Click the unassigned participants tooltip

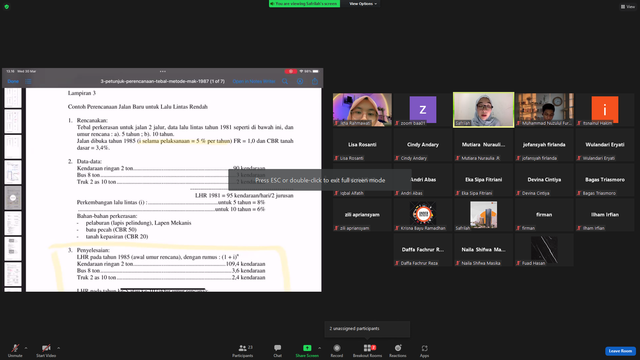click(x=367, y=329)
